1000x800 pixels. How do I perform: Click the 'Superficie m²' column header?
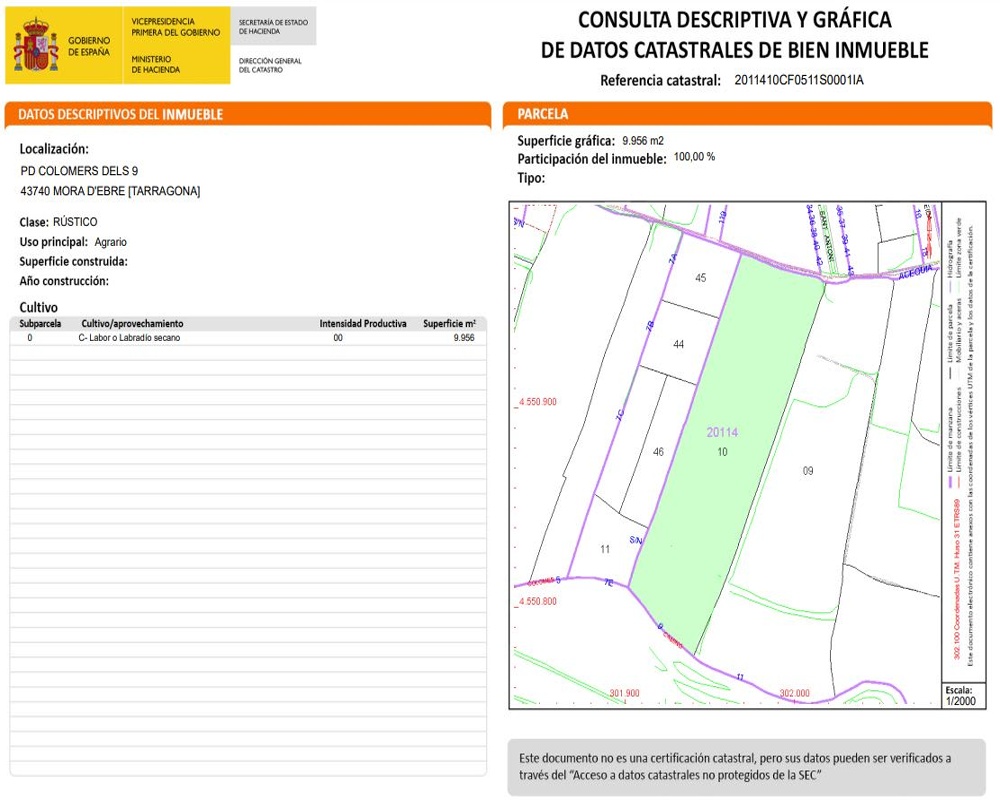[449, 323]
